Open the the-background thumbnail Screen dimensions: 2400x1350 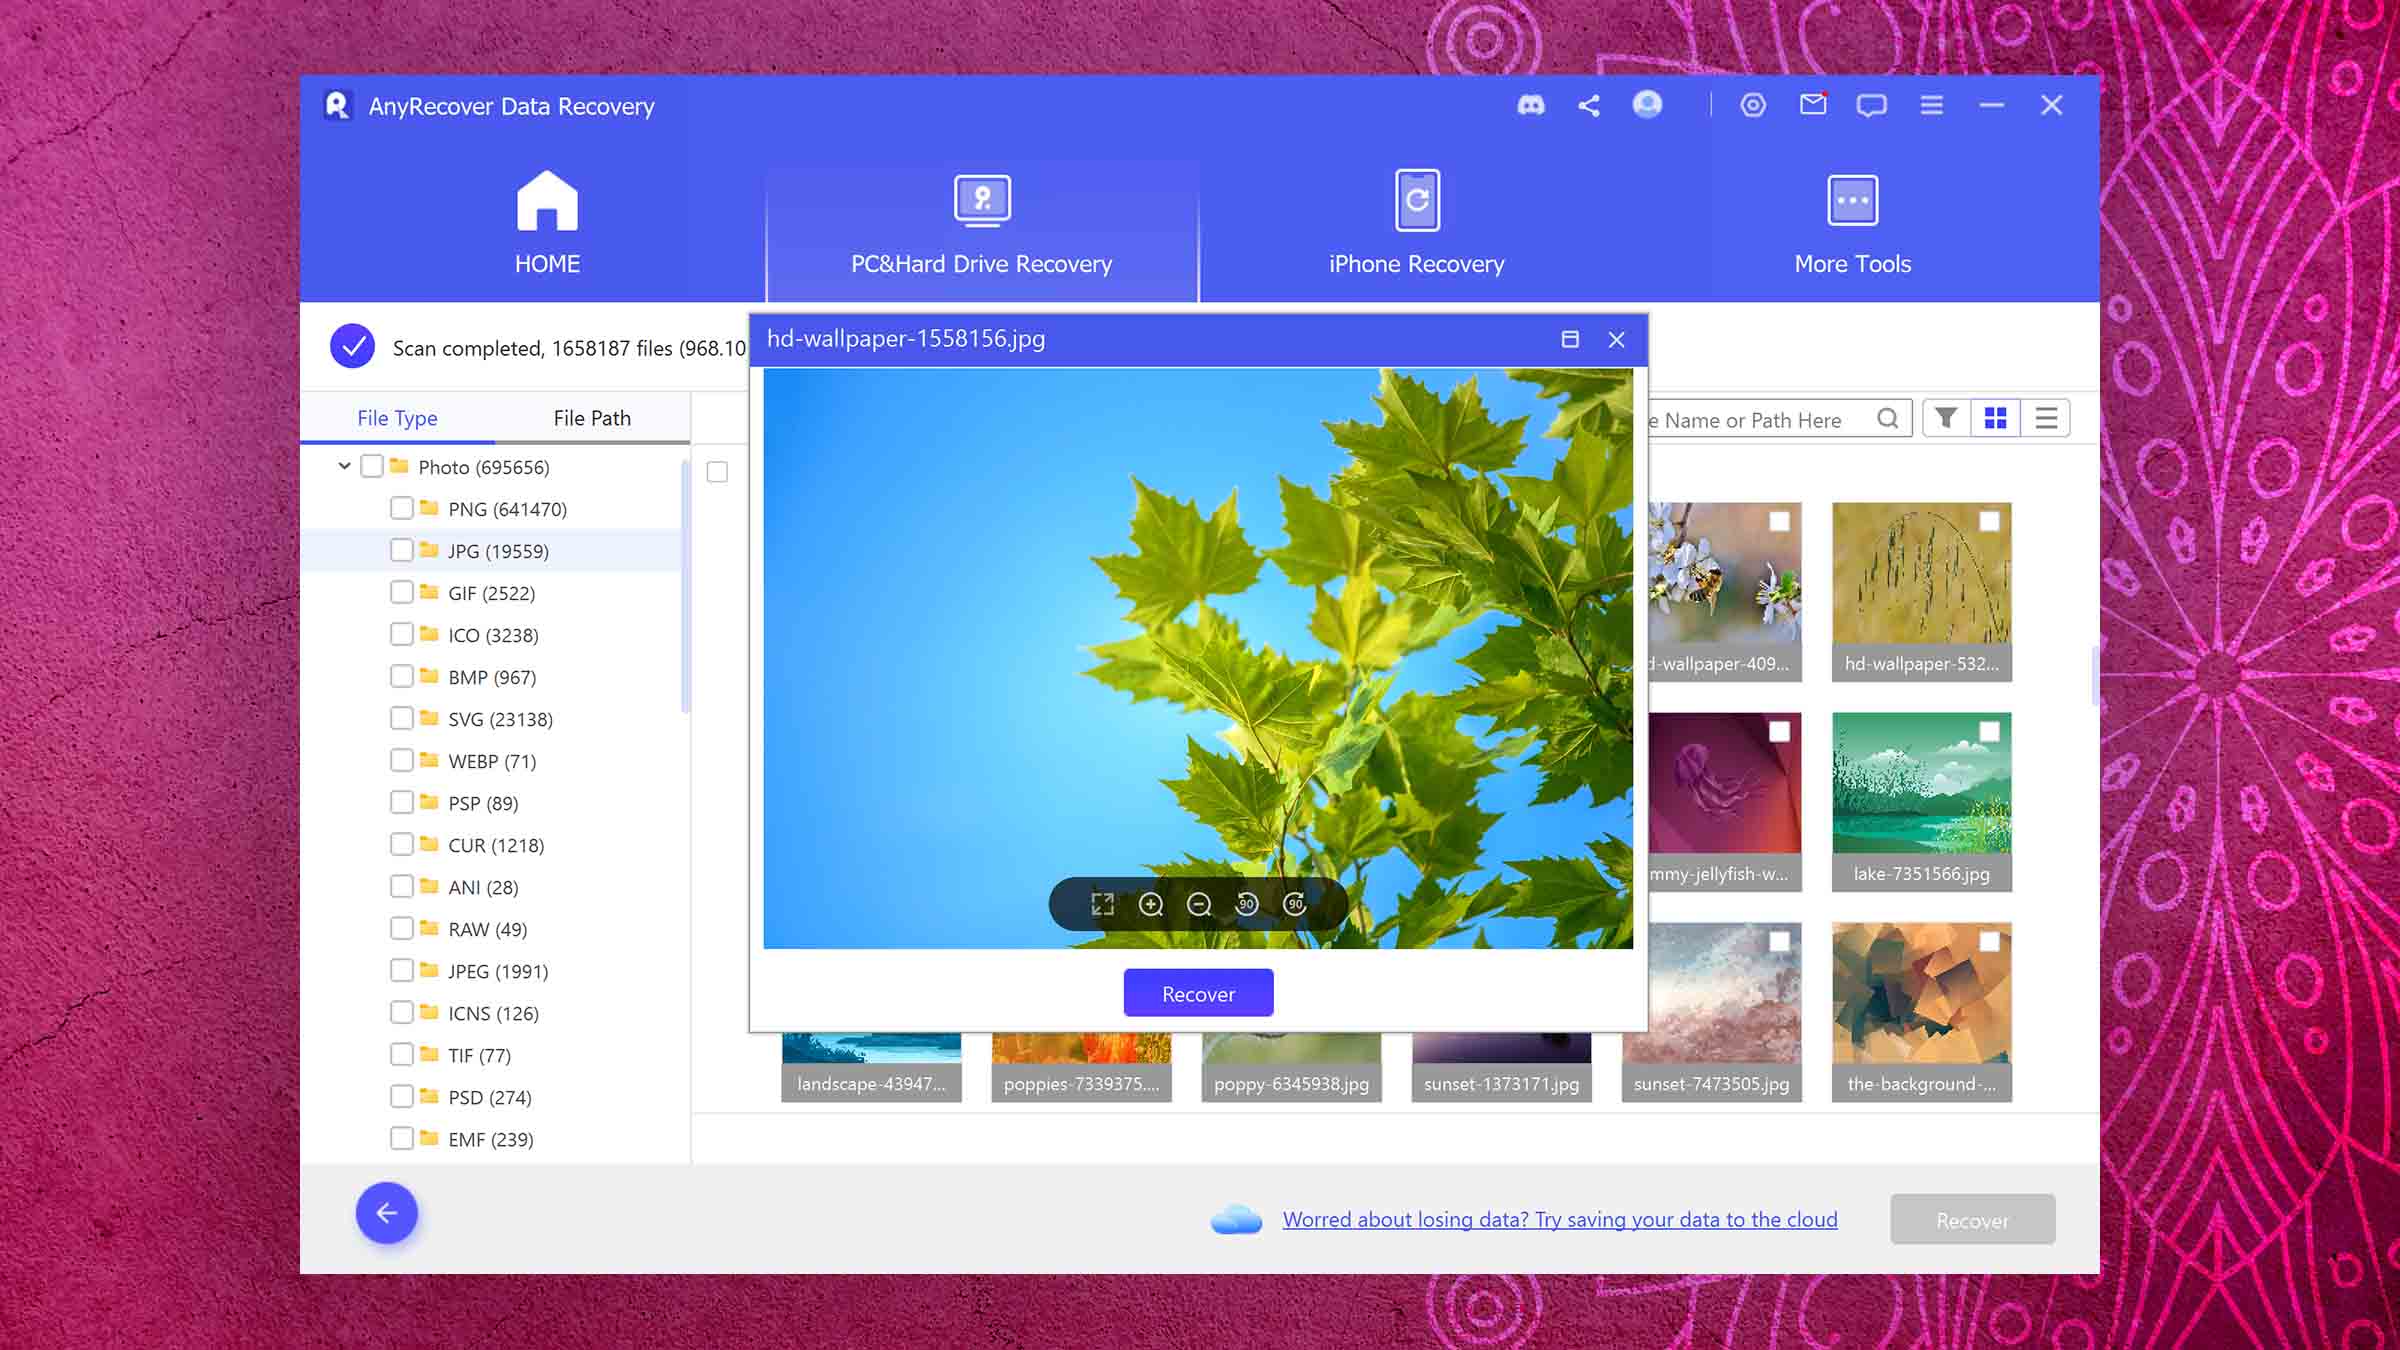pos(1921,1011)
